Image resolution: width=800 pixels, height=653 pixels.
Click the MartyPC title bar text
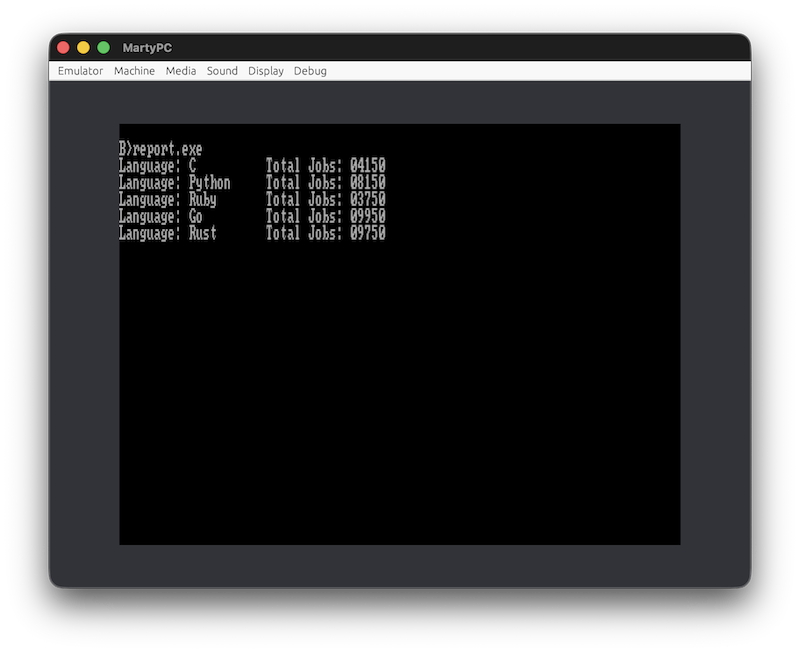pyautogui.click(x=147, y=48)
